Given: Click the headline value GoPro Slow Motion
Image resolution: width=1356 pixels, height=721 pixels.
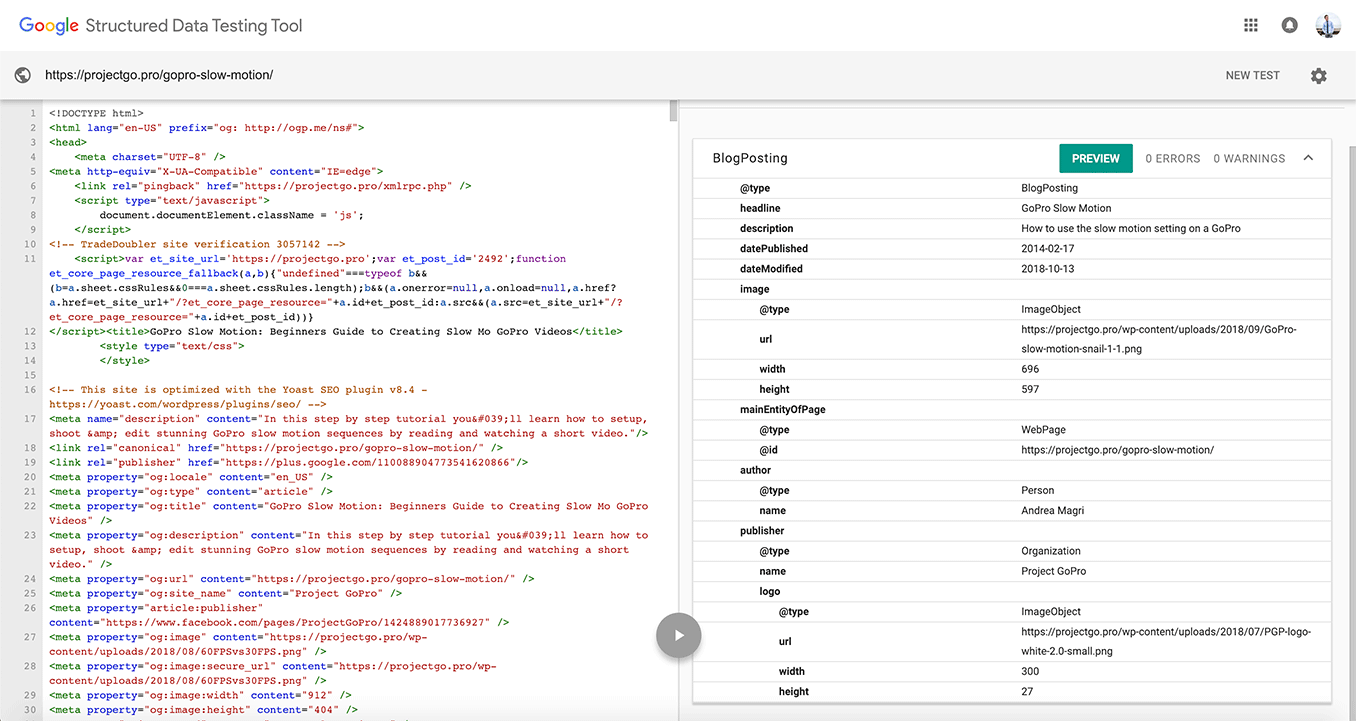Looking at the screenshot, I should coord(1066,208).
